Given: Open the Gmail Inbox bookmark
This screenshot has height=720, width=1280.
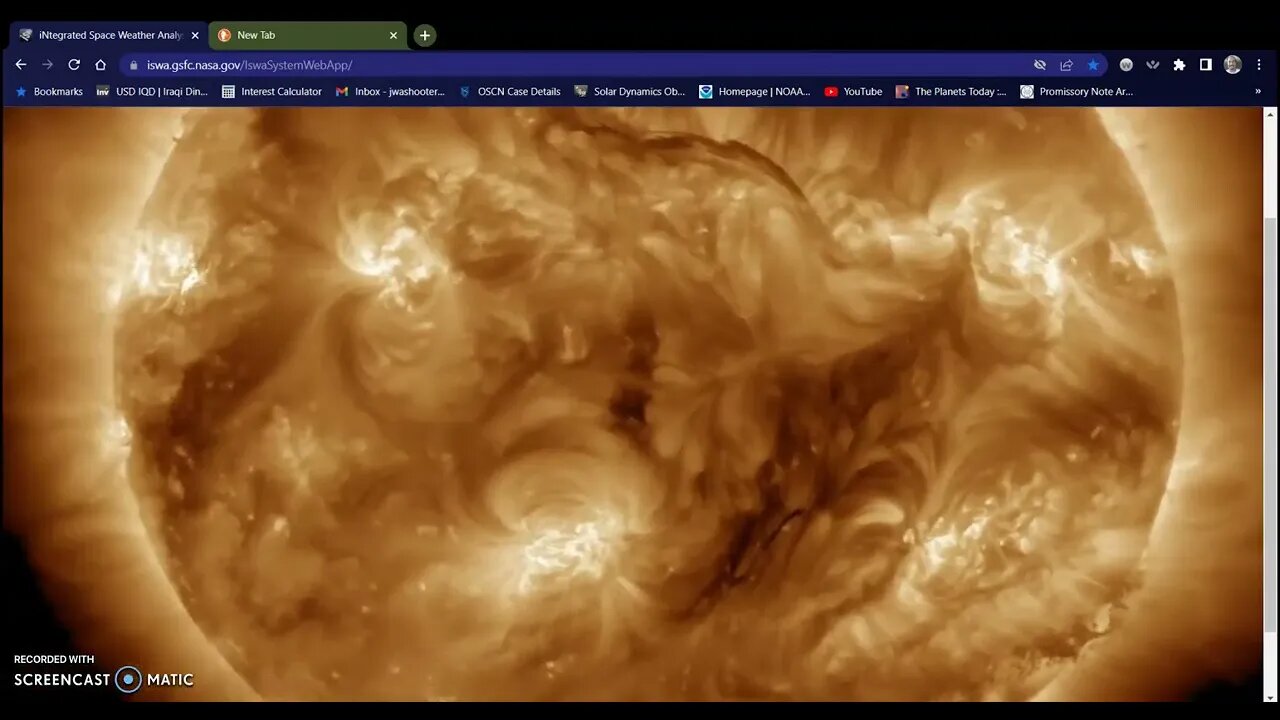Looking at the screenshot, I should coord(390,91).
